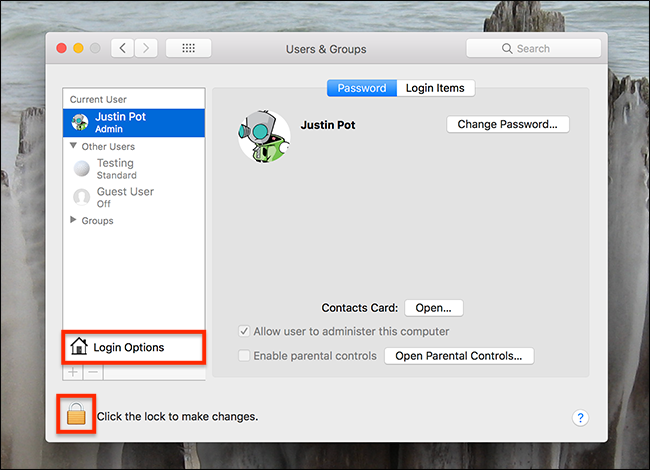
Task: Switch to the Login Items tab
Action: coord(435,88)
